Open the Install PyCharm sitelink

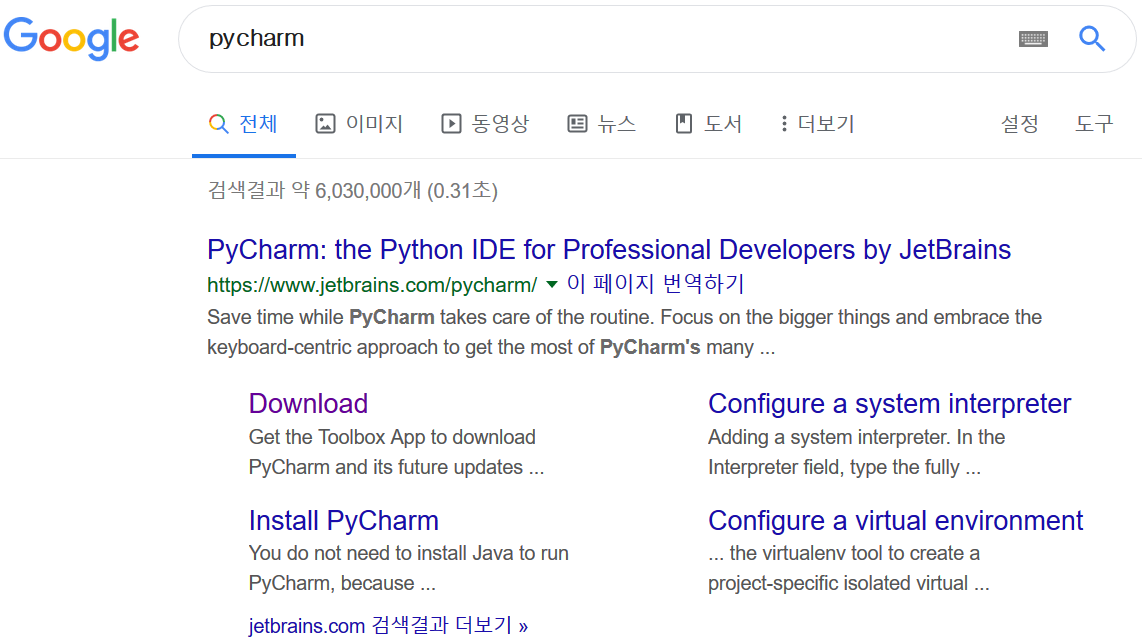click(x=344, y=521)
